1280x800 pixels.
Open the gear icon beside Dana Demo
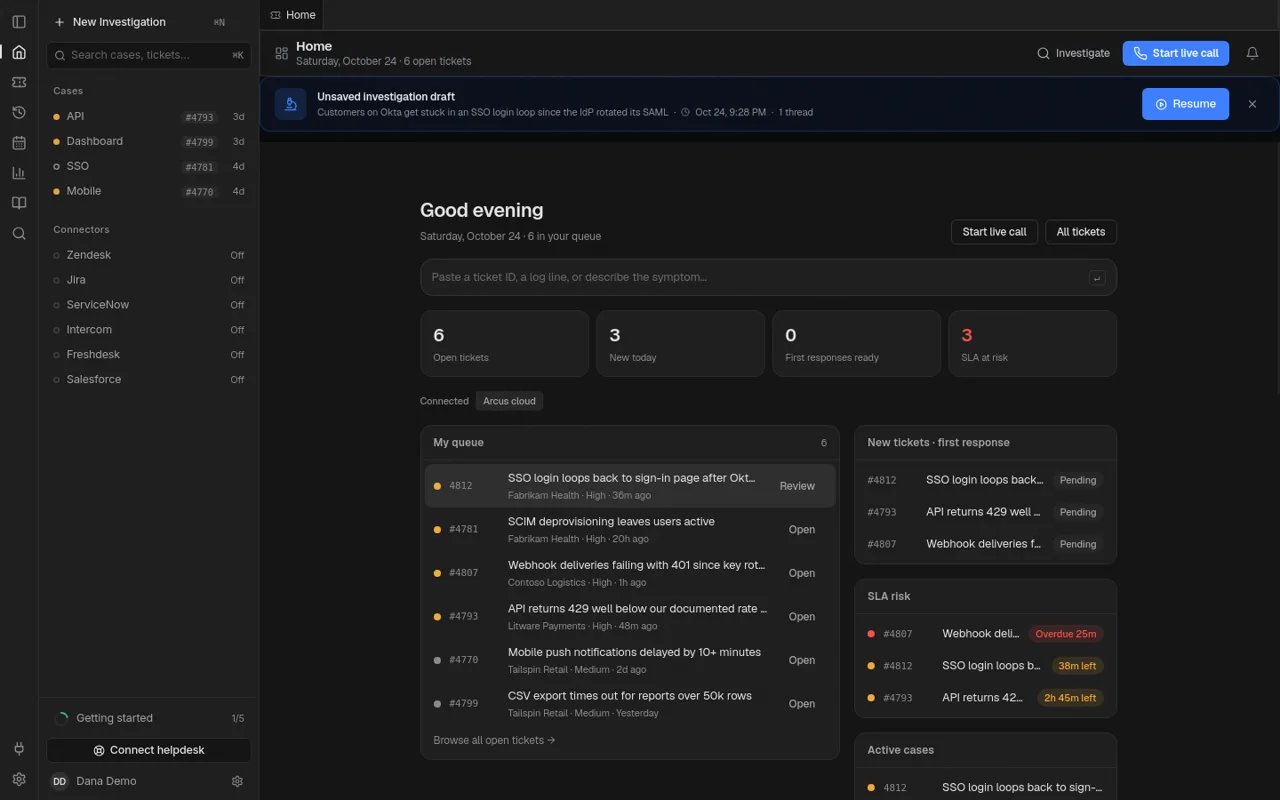(237, 781)
